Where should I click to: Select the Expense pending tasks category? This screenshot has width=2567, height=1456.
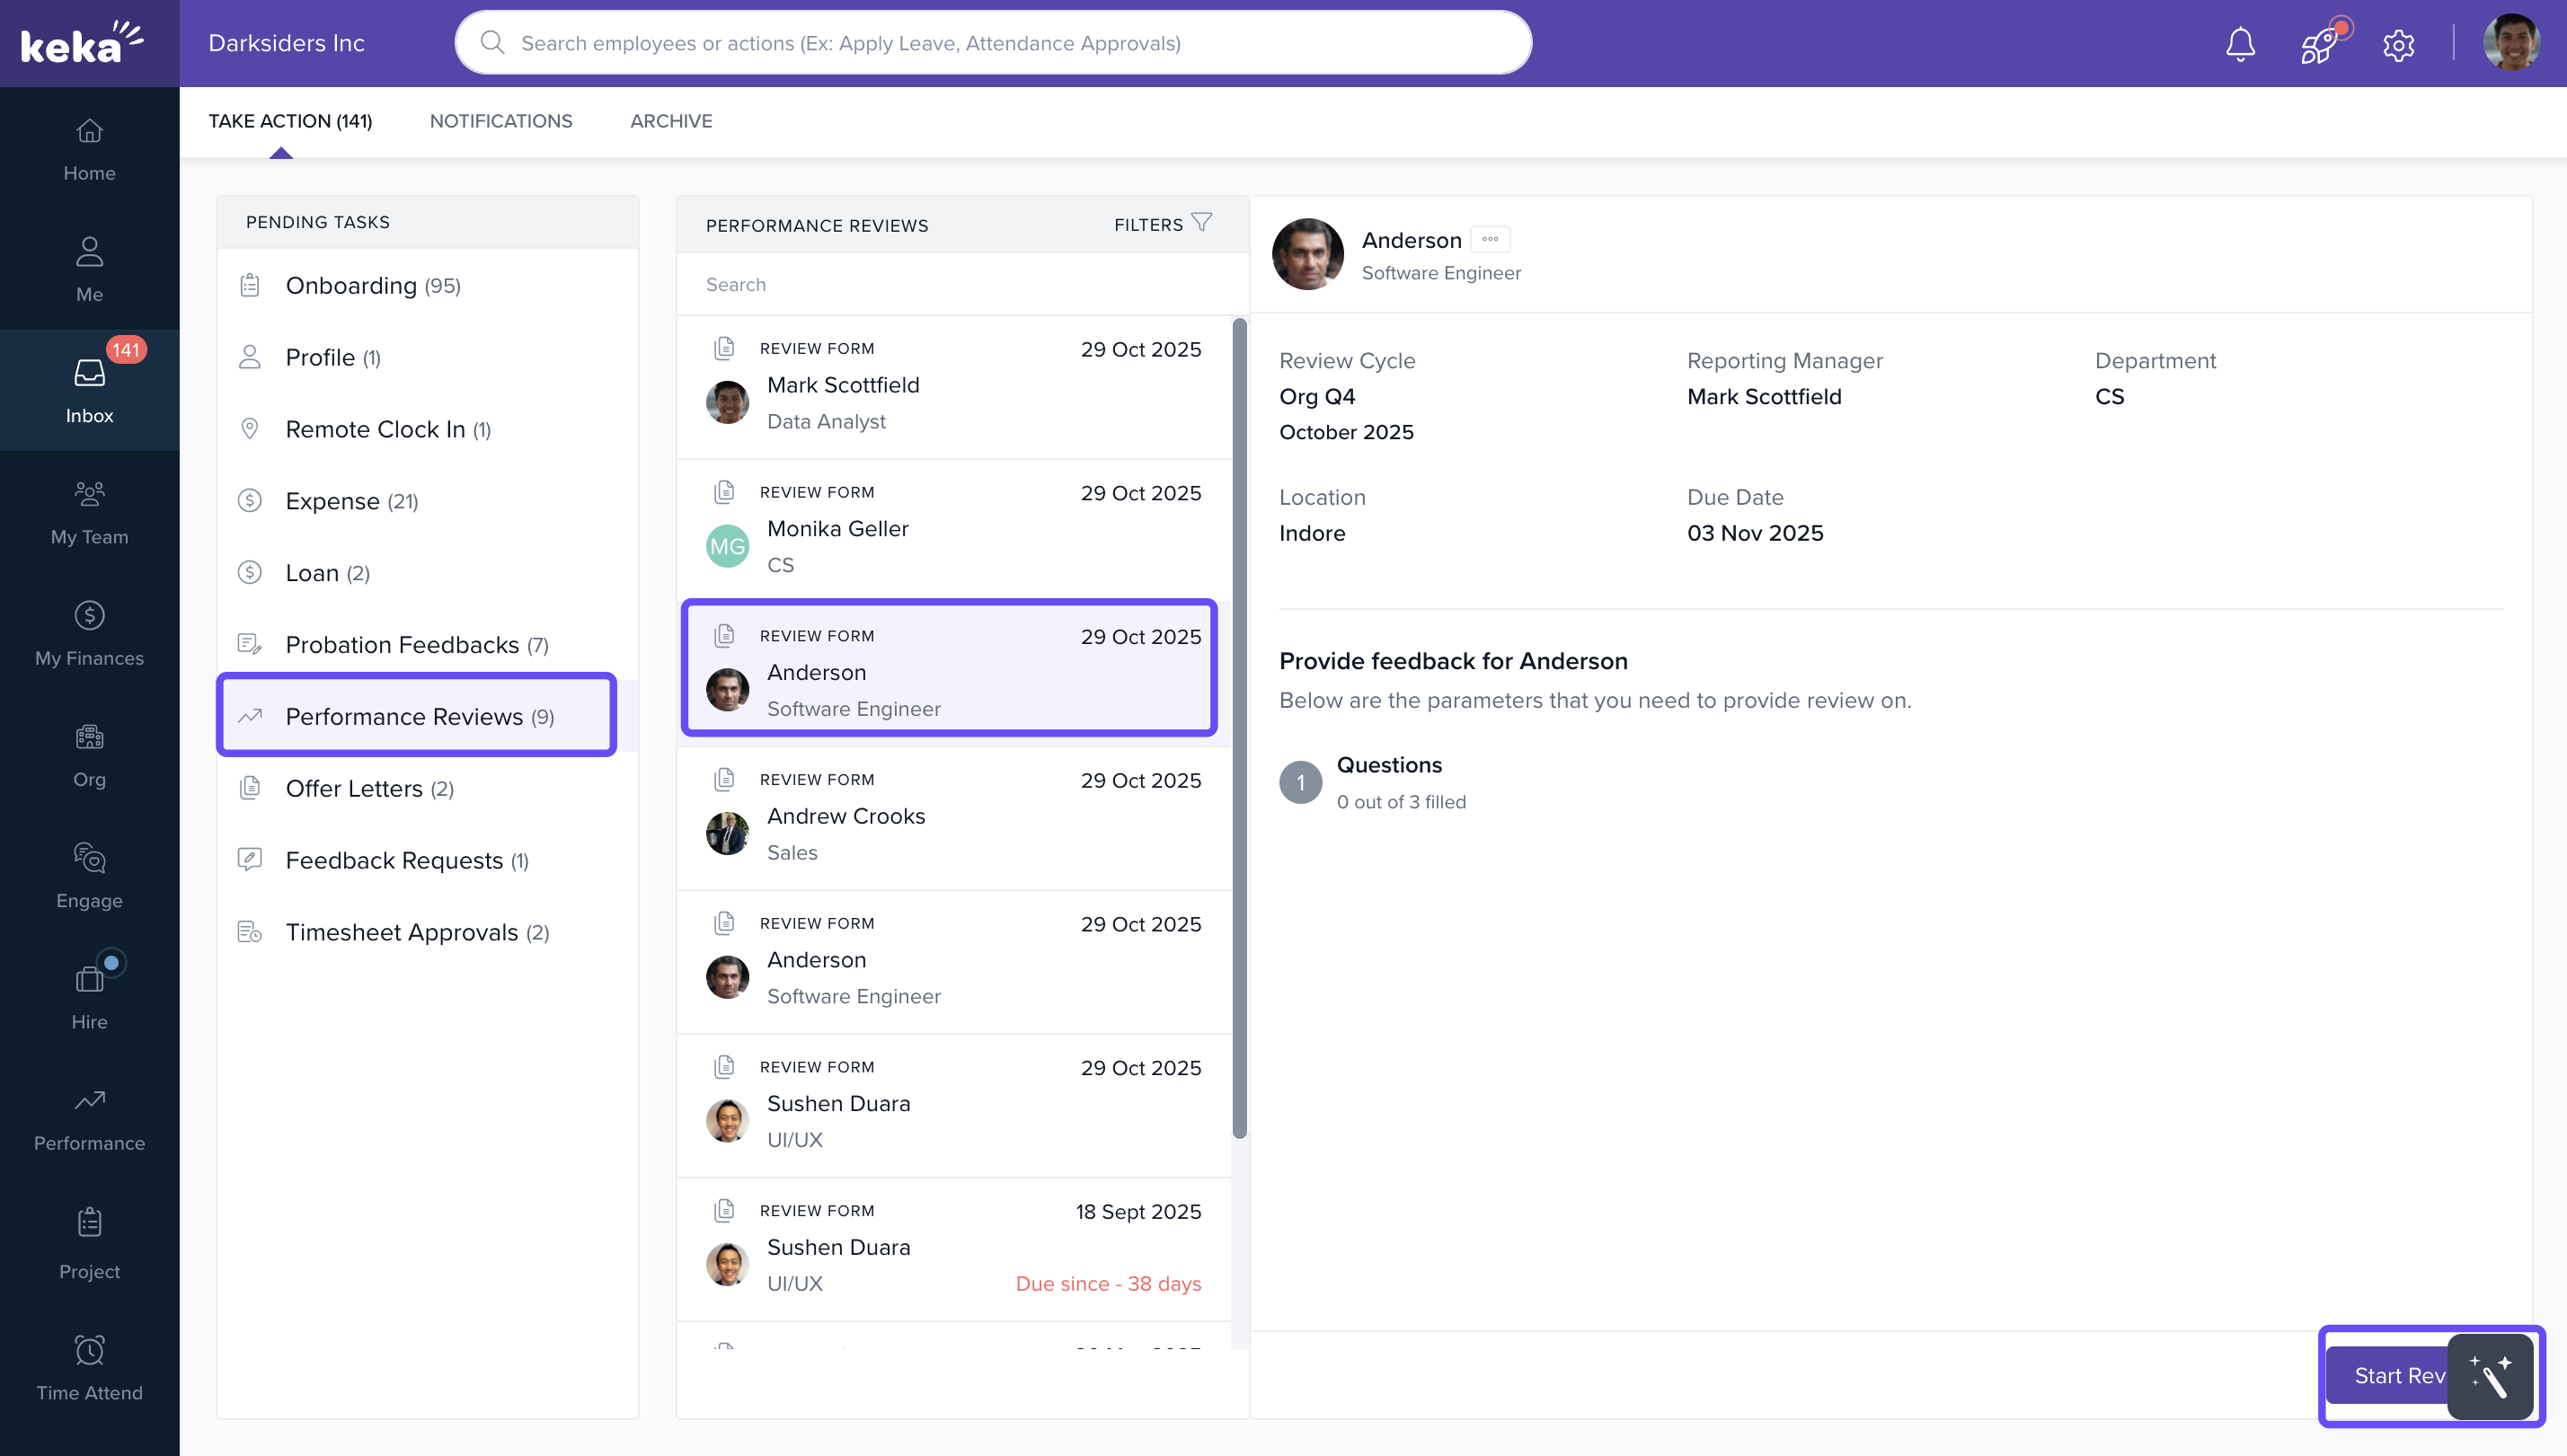click(x=351, y=501)
